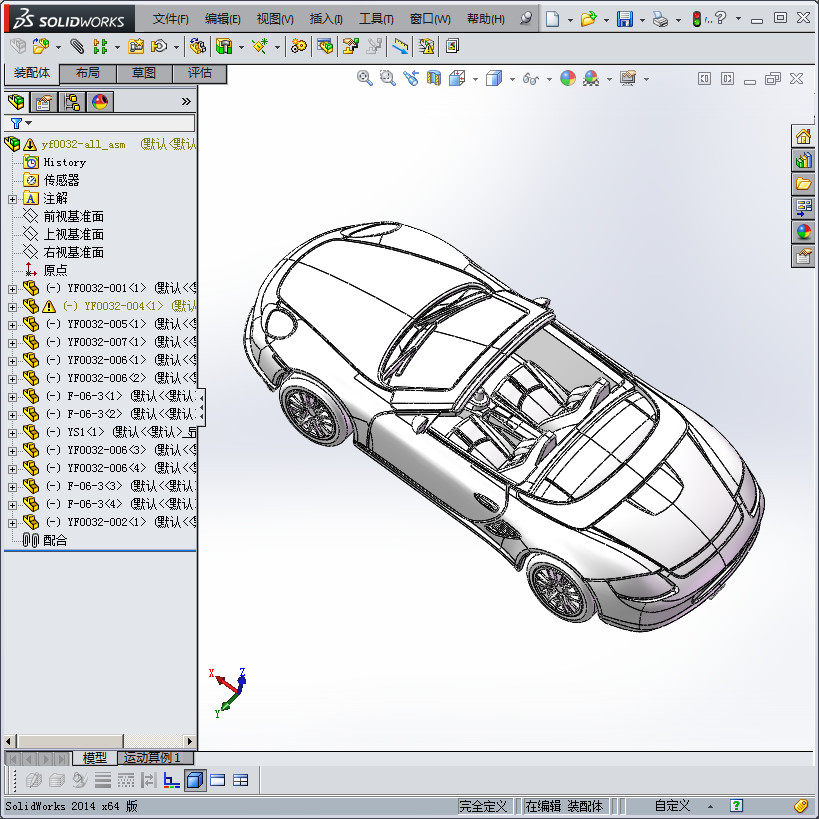Viewport: 819px width, 819px height.
Task: Expand the YS1<1> component node
Action: (12, 433)
